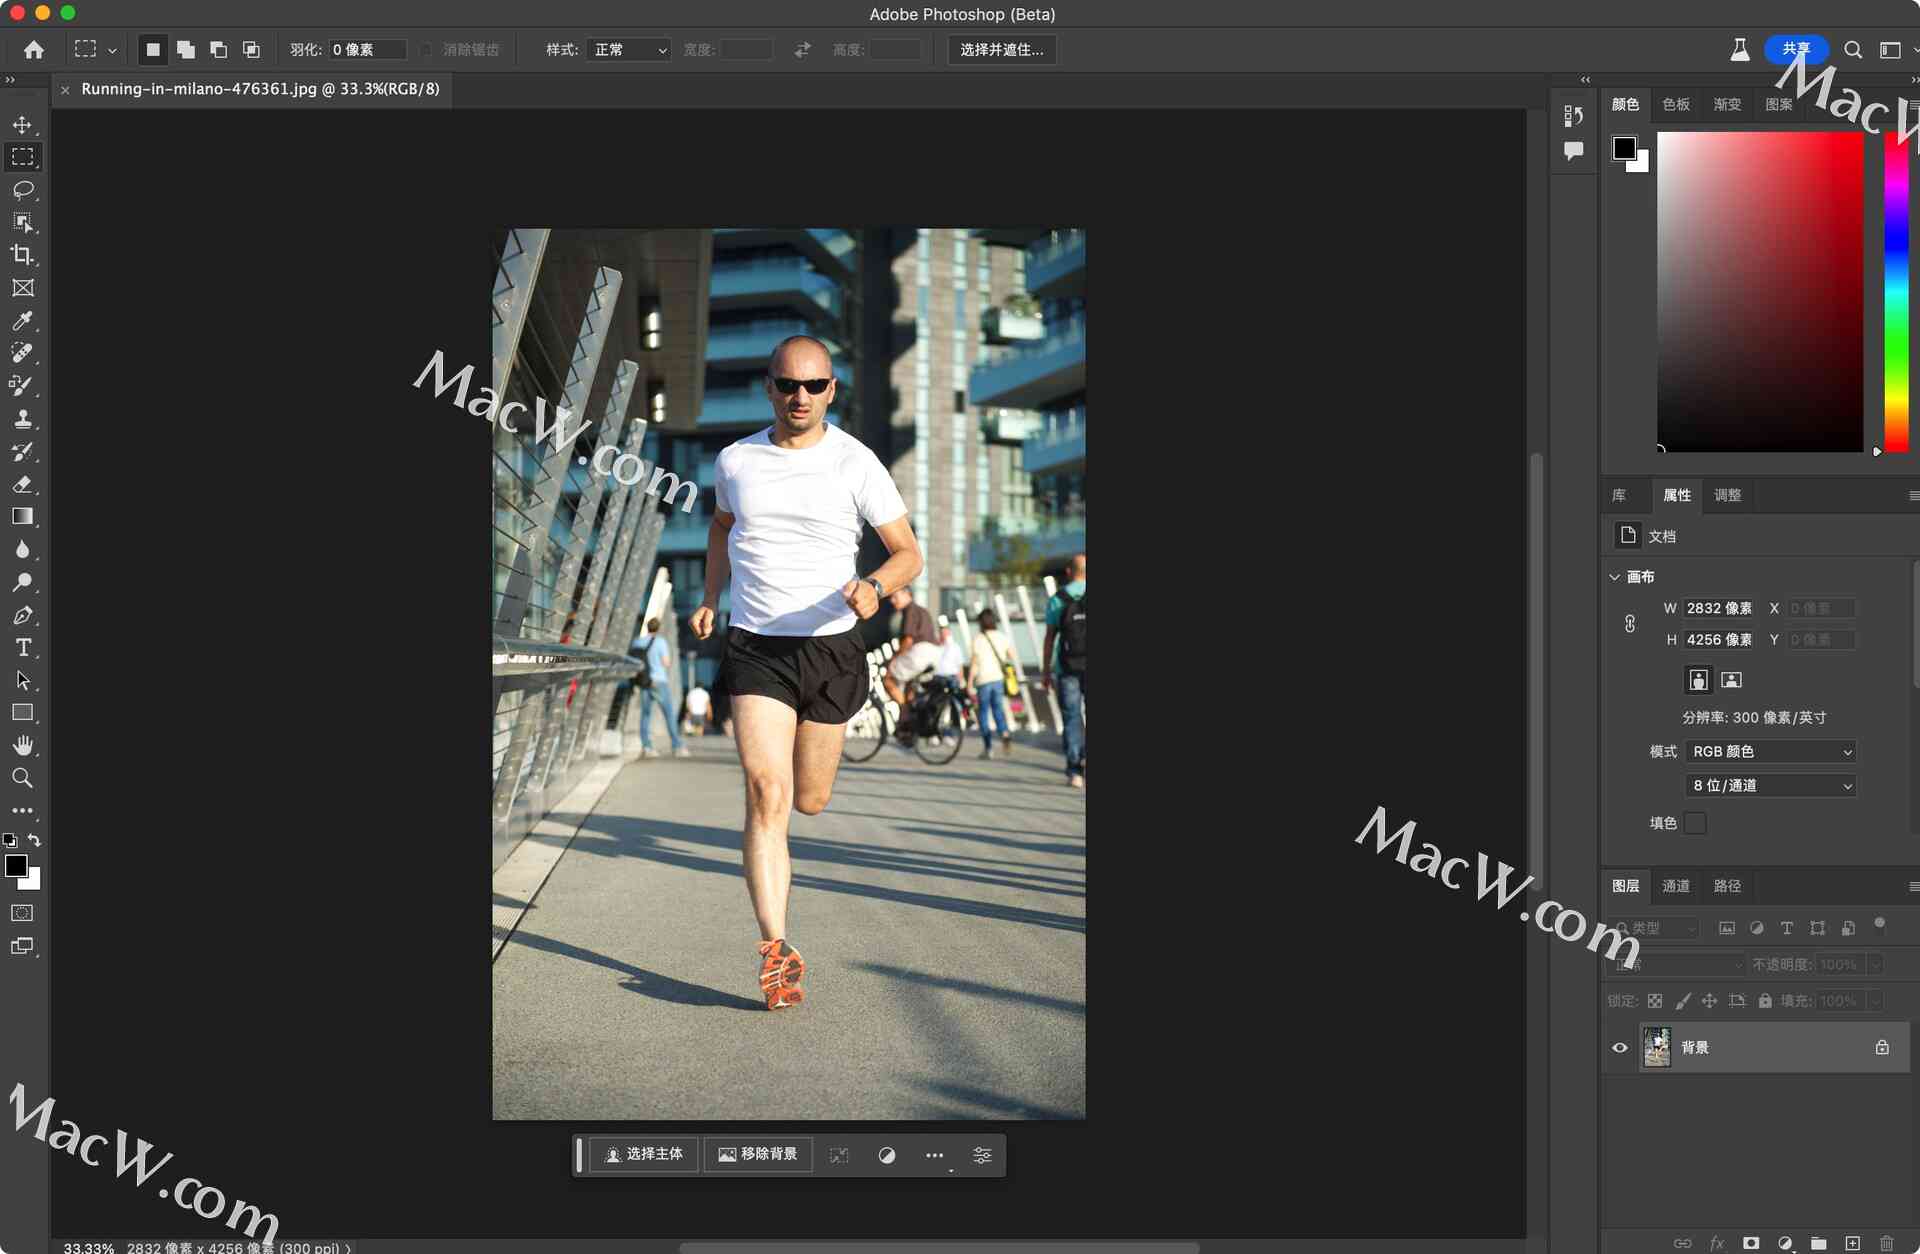Select the Zoom tool
The image size is (1920, 1254).
22,778
